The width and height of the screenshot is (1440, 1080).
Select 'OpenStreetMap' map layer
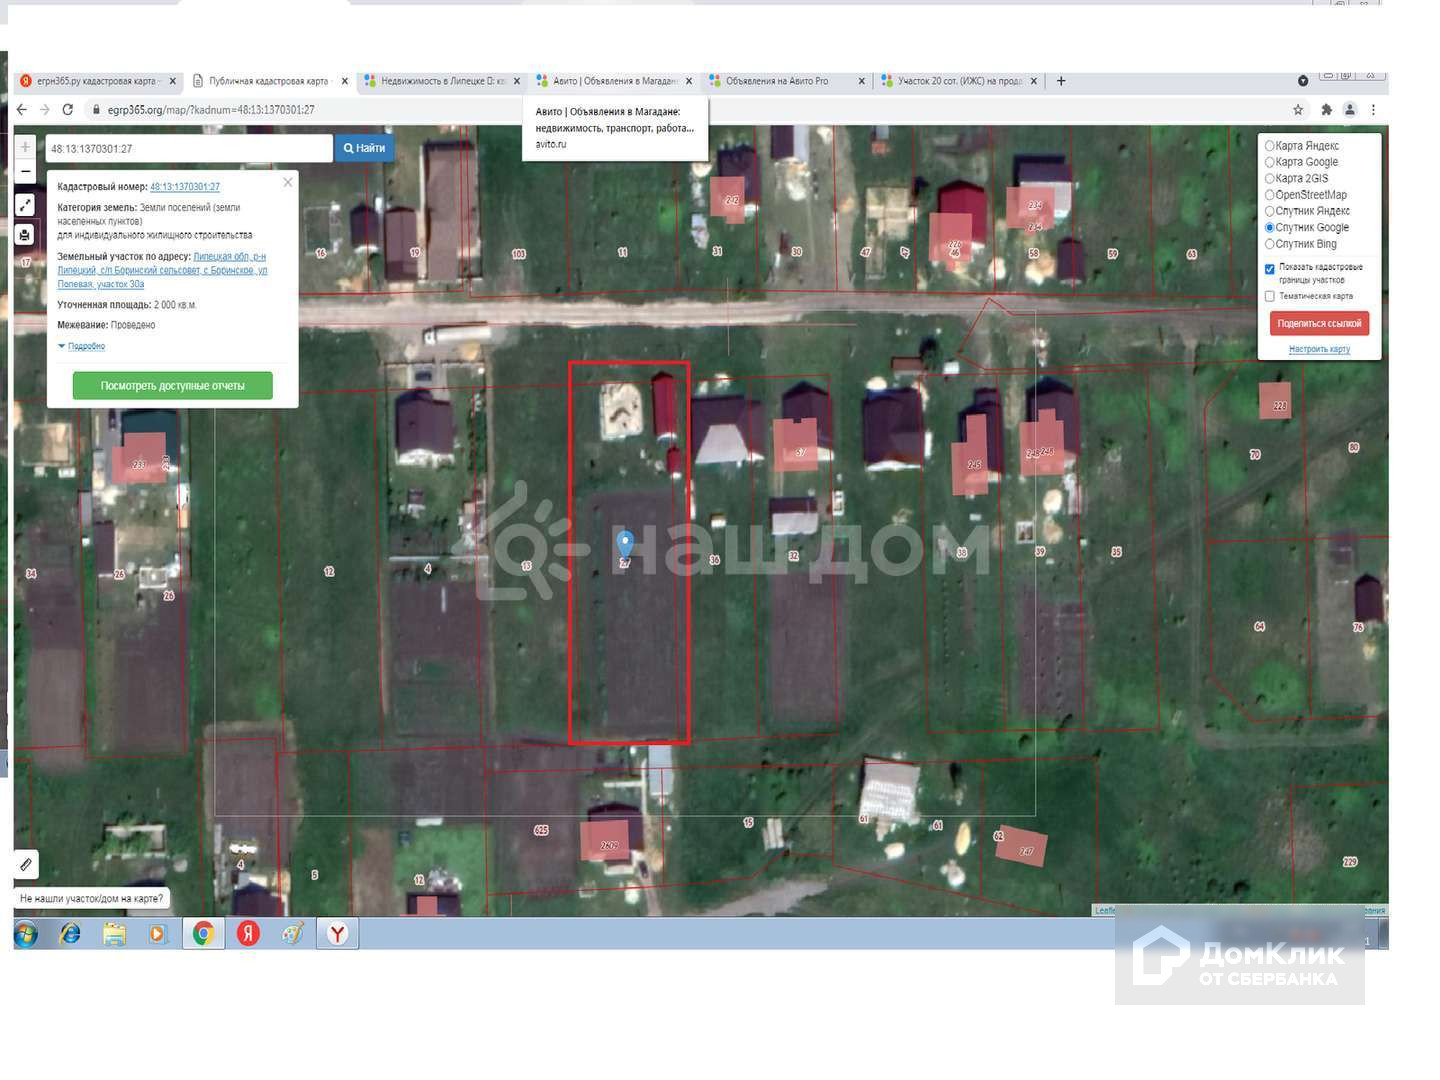[1270, 195]
